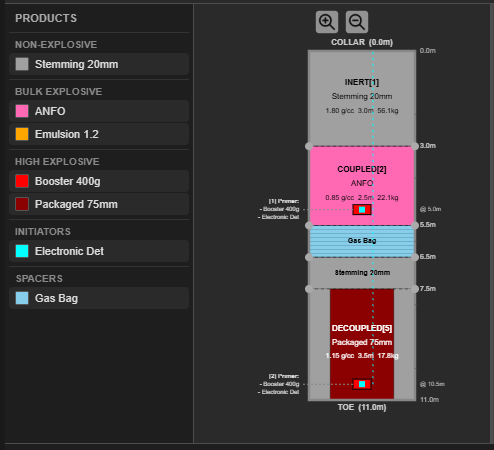Select the INERT[1] stemming deck
The image size is (494, 450).
click(362, 98)
